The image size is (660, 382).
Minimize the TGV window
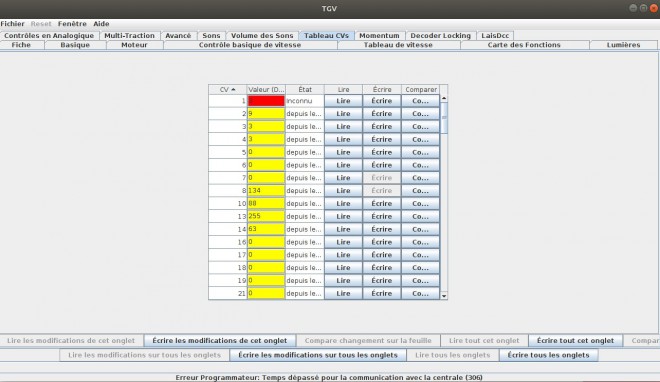(633, 8)
